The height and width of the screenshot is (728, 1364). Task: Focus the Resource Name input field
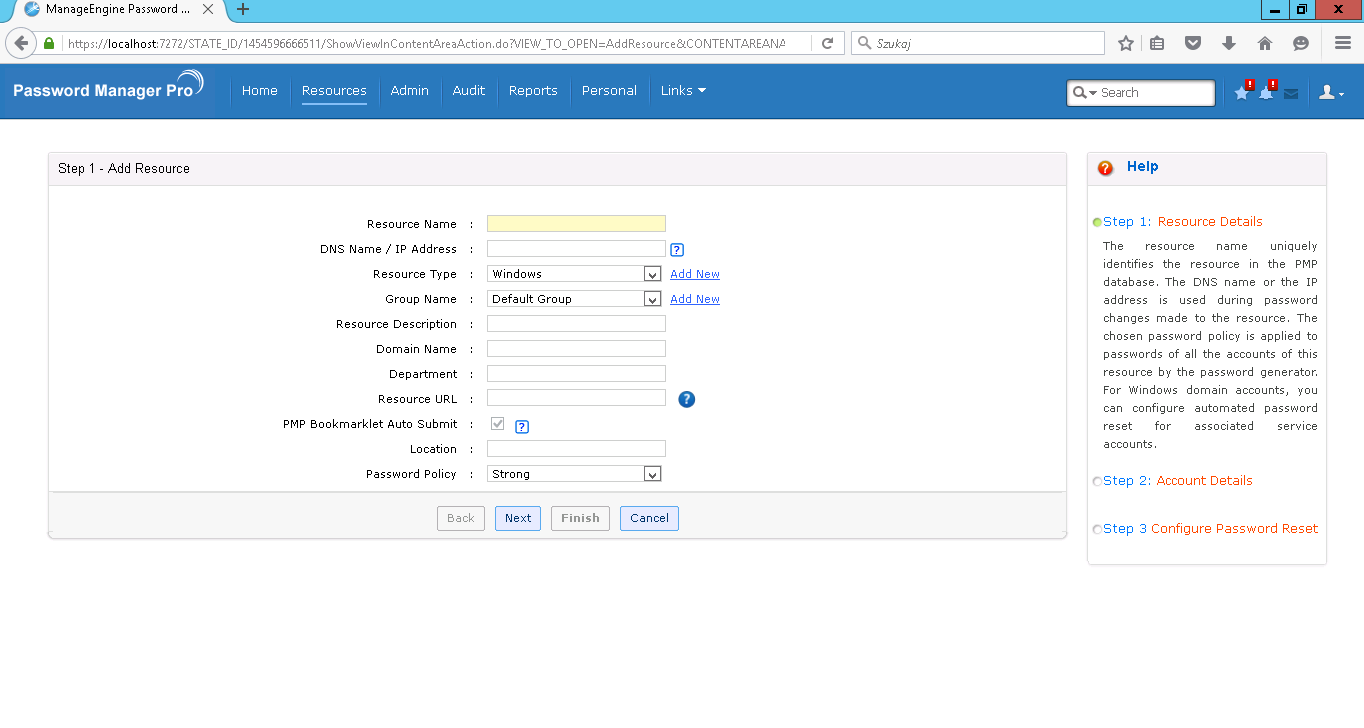click(576, 224)
